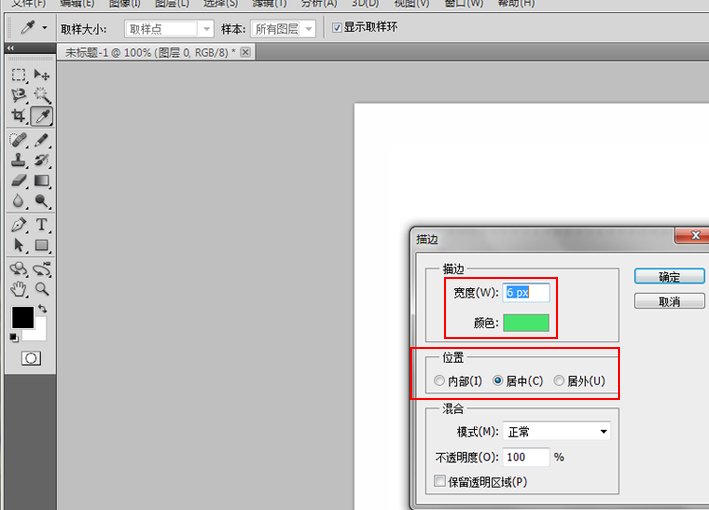
Task: Select the Eraser tool
Action: pyautogui.click(x=18, y=180)
